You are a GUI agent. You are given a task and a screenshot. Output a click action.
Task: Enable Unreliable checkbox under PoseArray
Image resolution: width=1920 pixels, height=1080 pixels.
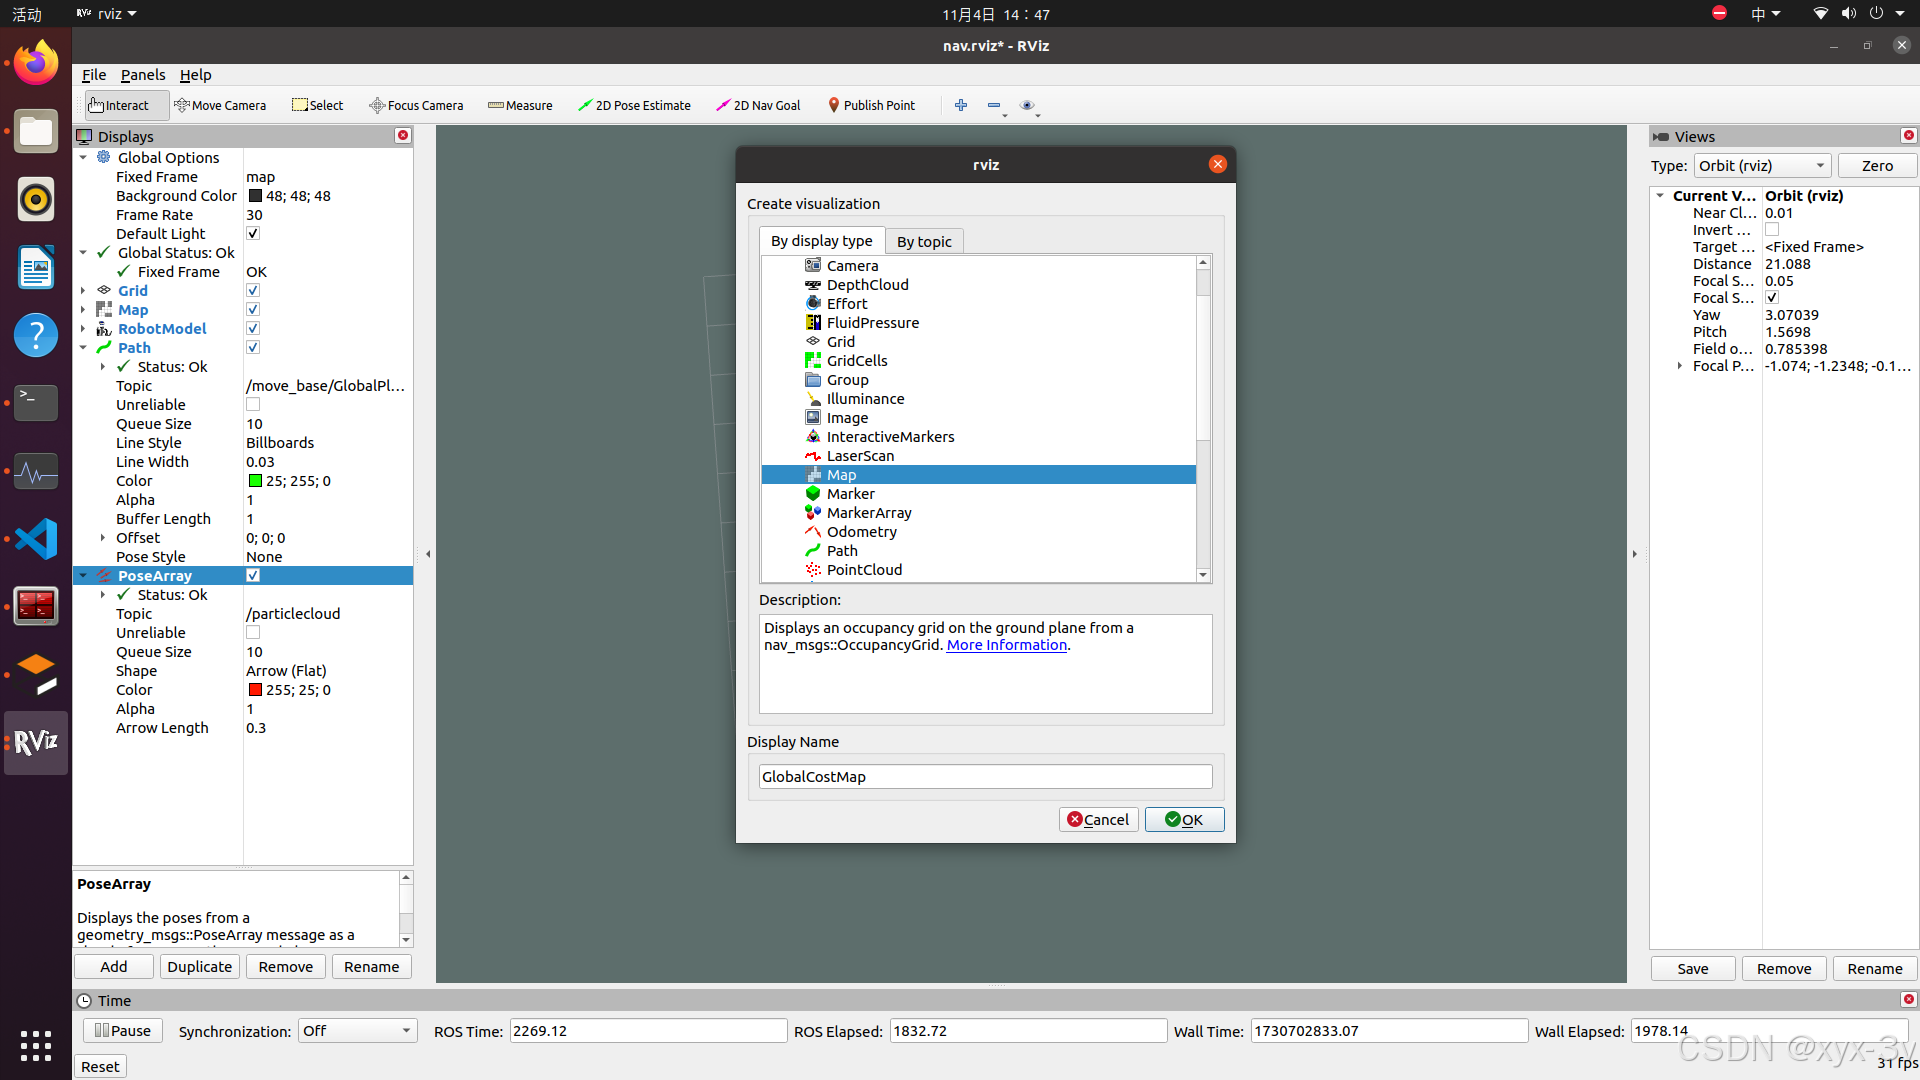pos(253,633)
